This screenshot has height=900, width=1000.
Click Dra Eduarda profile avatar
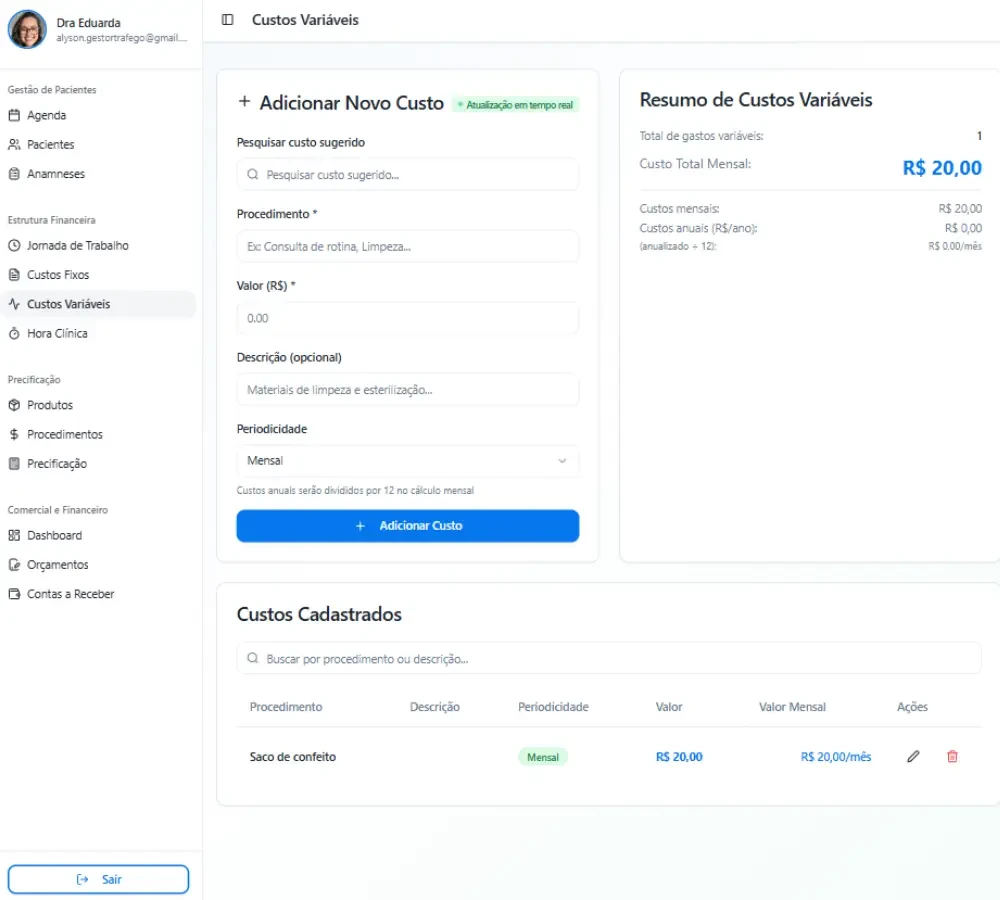pos(27,29)
